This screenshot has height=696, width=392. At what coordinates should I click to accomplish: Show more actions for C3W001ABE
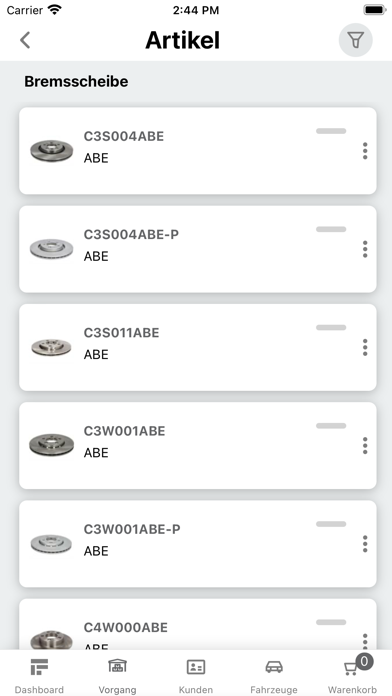tap(365, 446)
